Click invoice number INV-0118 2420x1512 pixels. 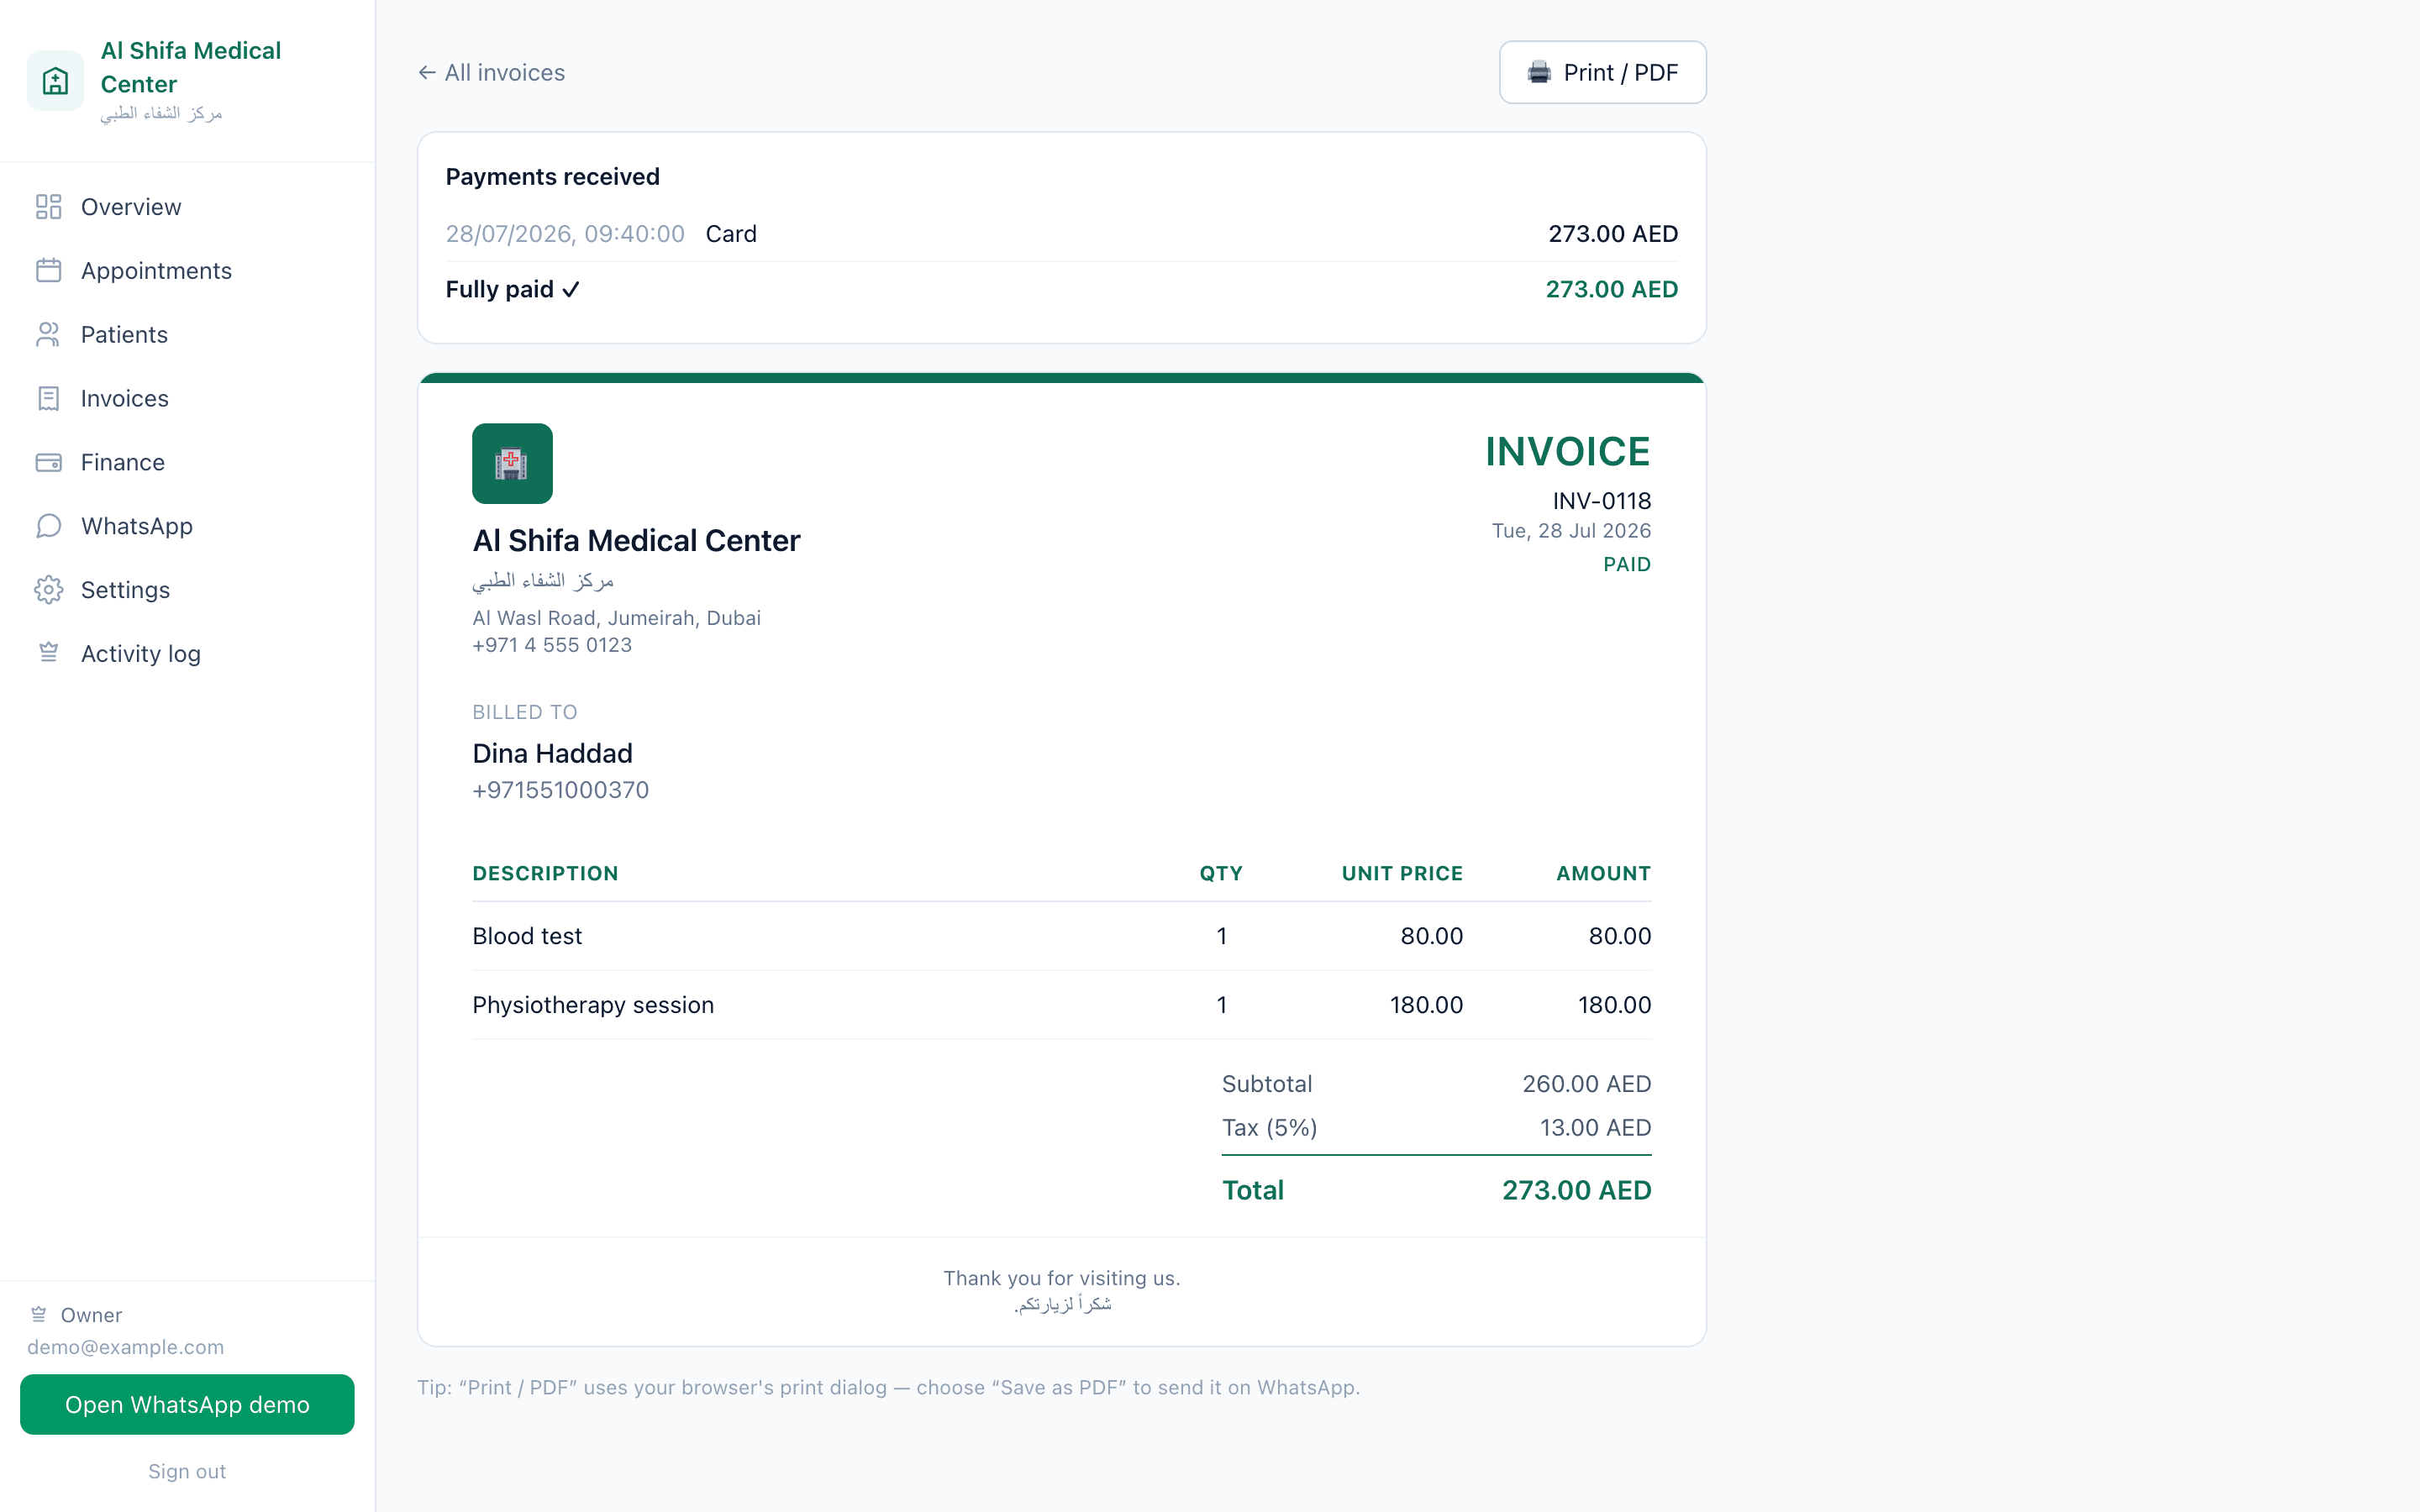[x=1601, y=501]
